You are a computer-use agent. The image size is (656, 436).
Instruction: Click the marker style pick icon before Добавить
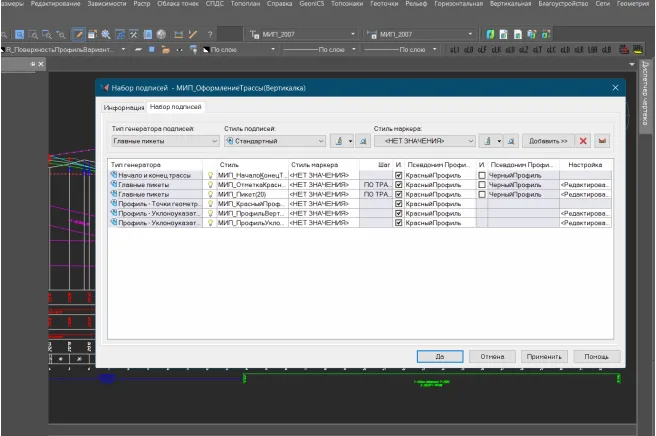[x=510, y=141]
